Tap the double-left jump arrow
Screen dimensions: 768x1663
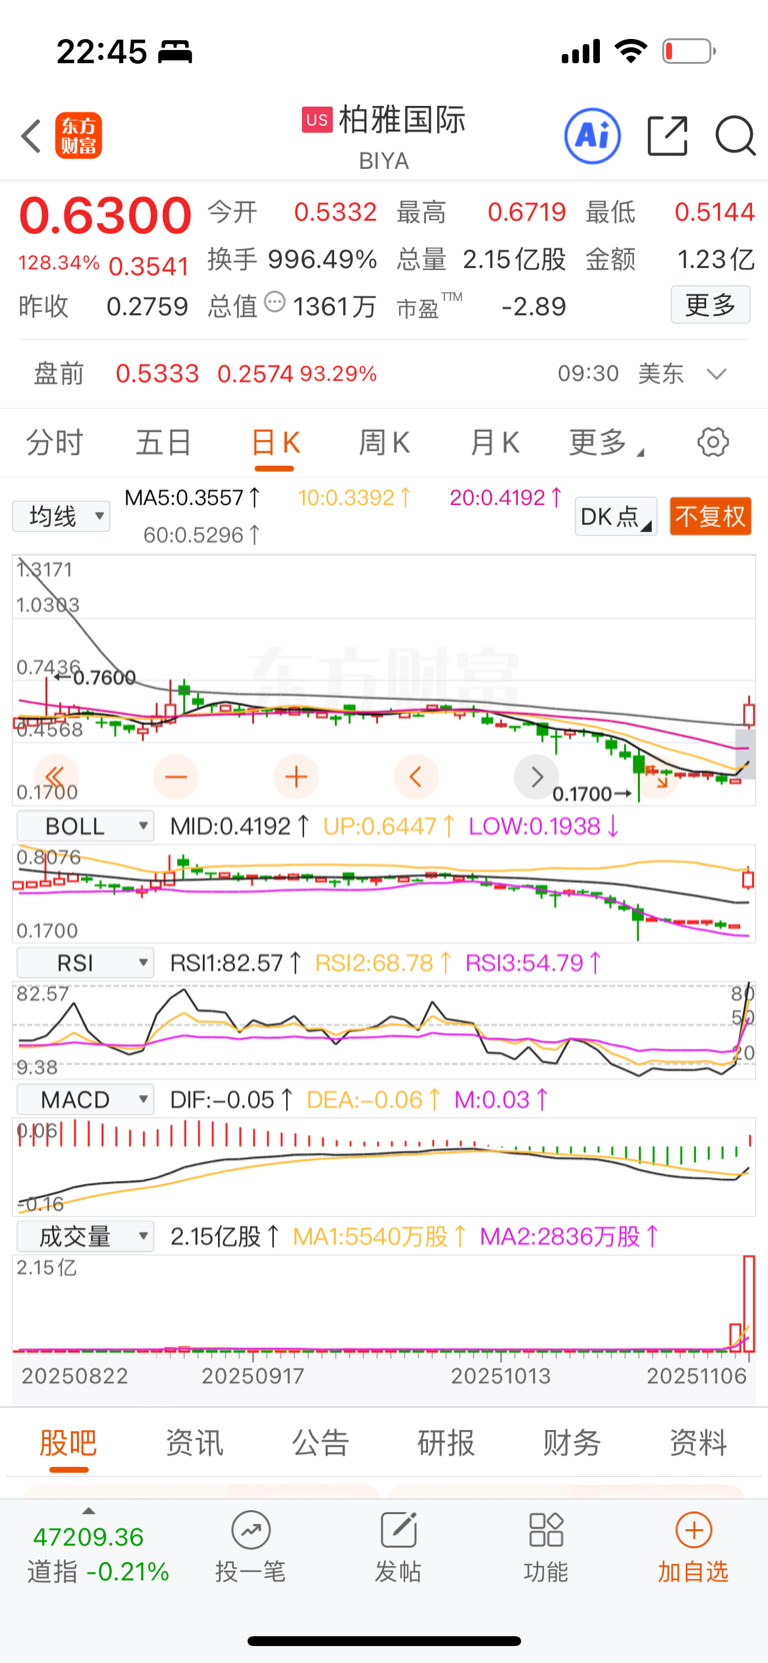pos(56,776)
